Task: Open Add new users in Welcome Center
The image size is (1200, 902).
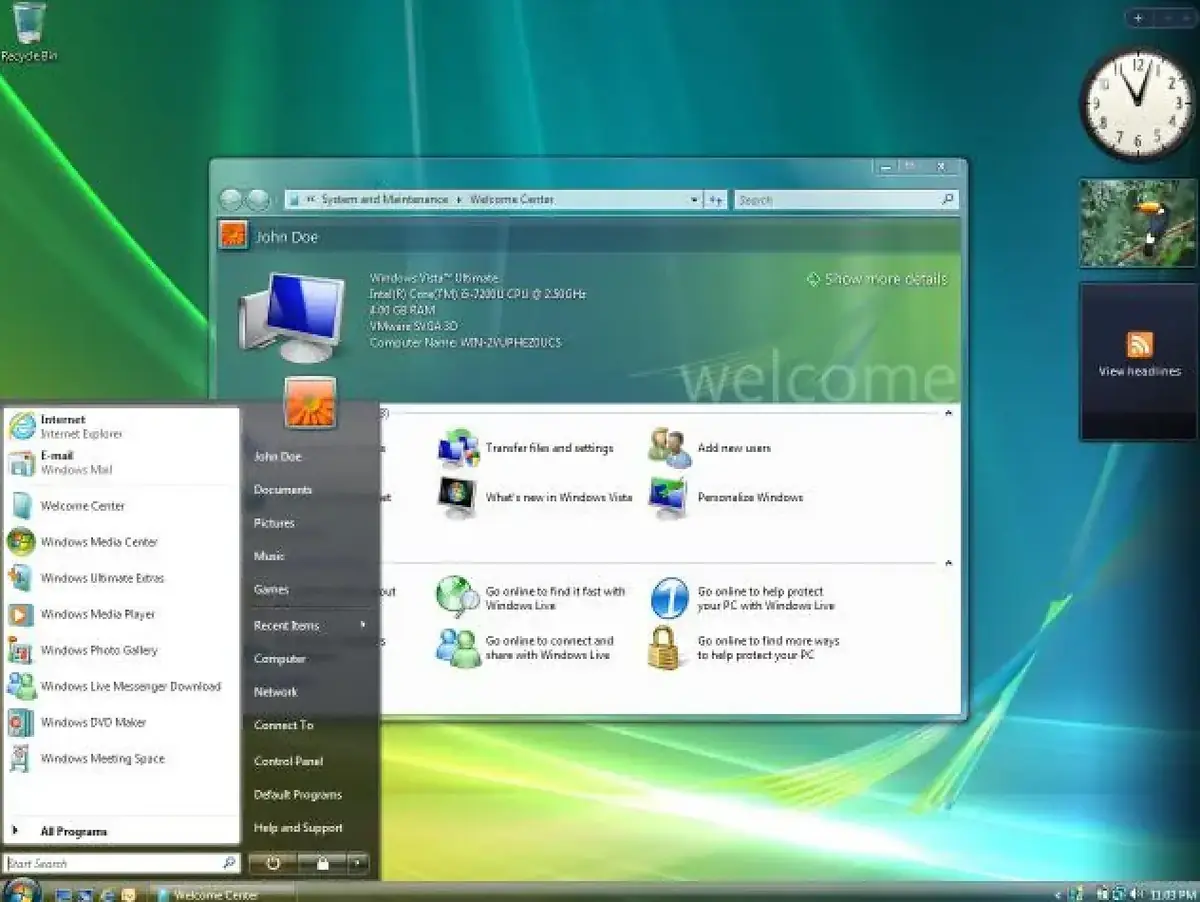Action: coord(733,448)
